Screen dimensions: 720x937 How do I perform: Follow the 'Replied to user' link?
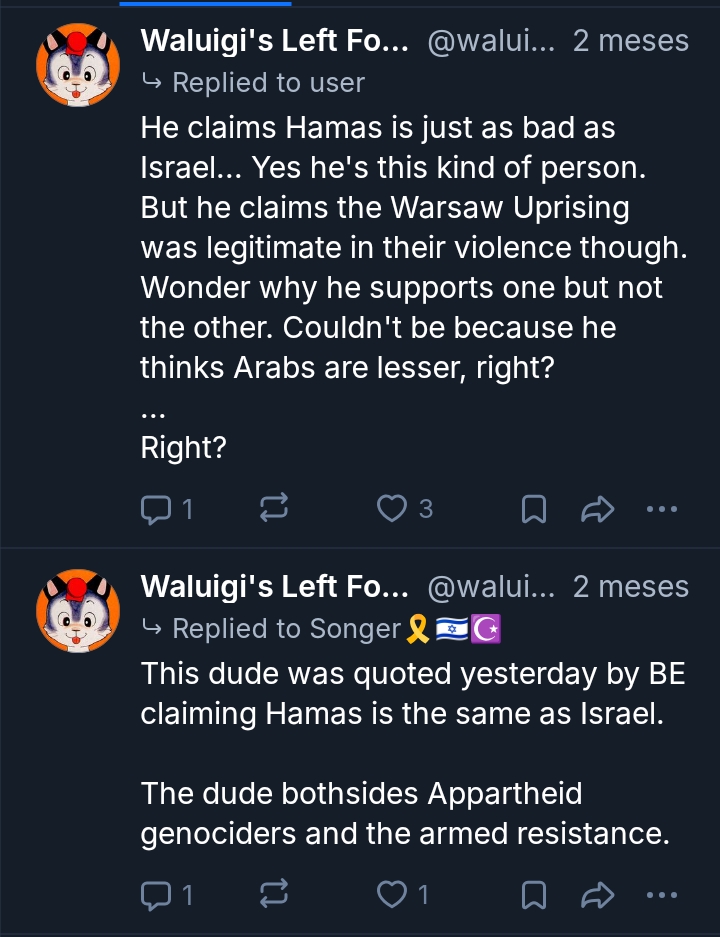(x=267, y=82)
